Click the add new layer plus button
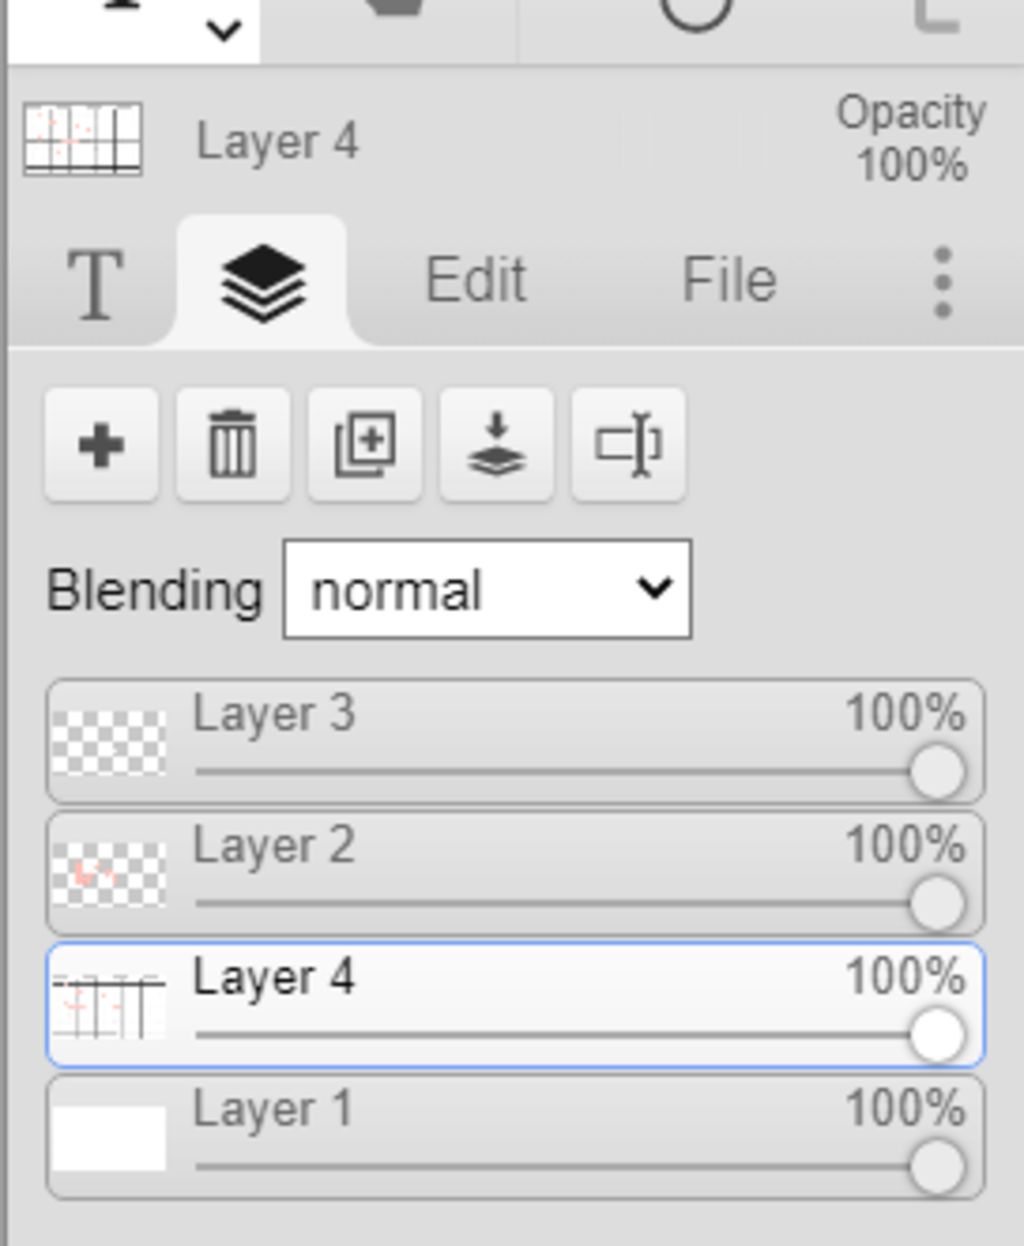 (101, 445)
